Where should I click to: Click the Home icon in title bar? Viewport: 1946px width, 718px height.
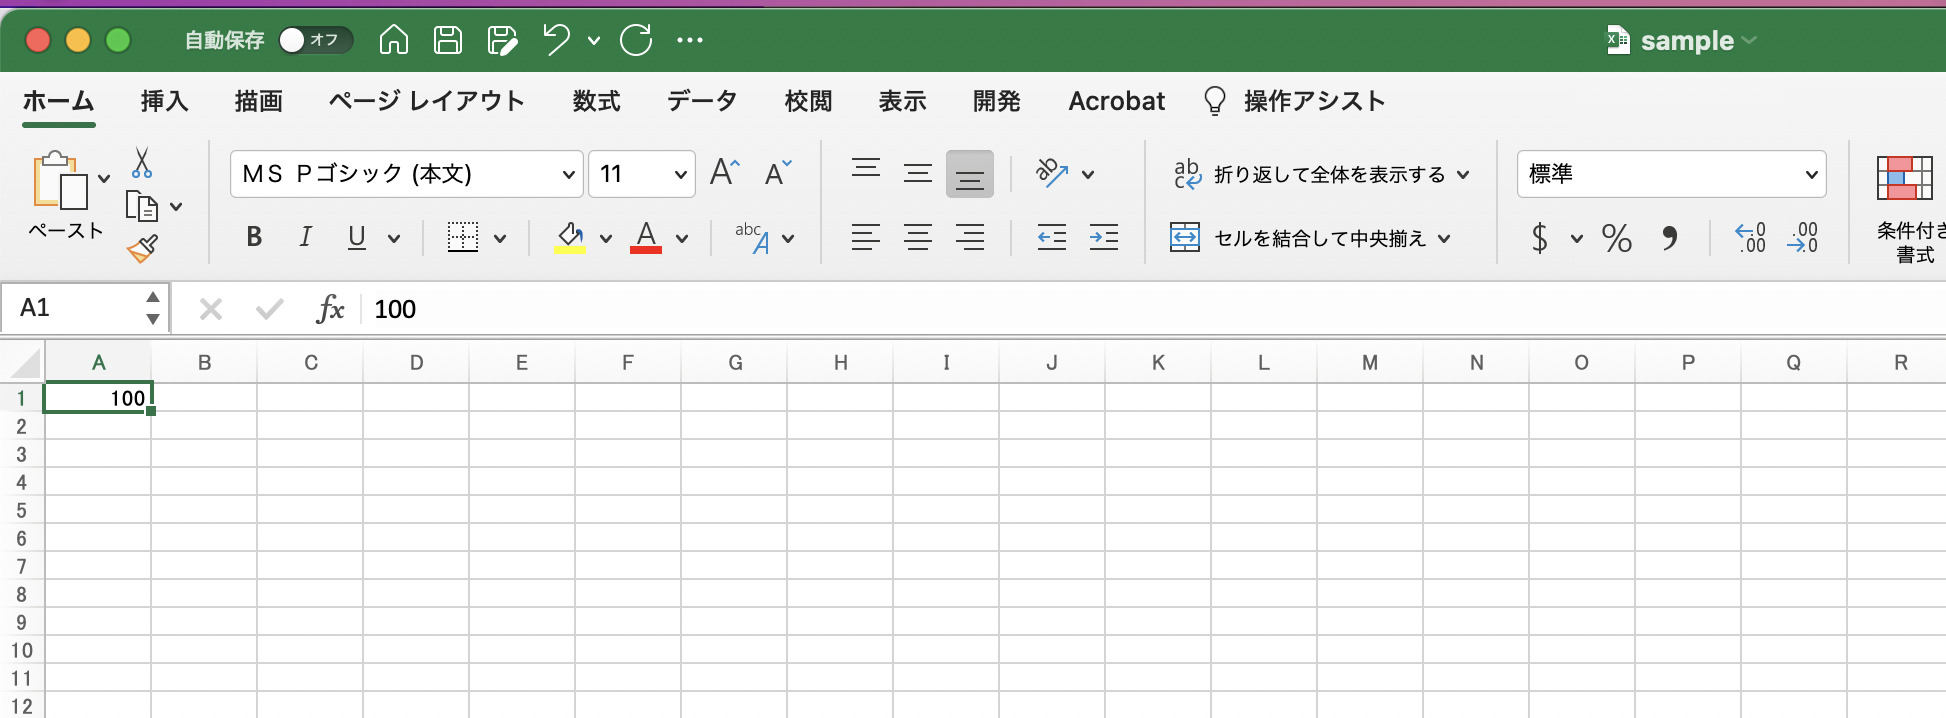[x=393, y=40]
